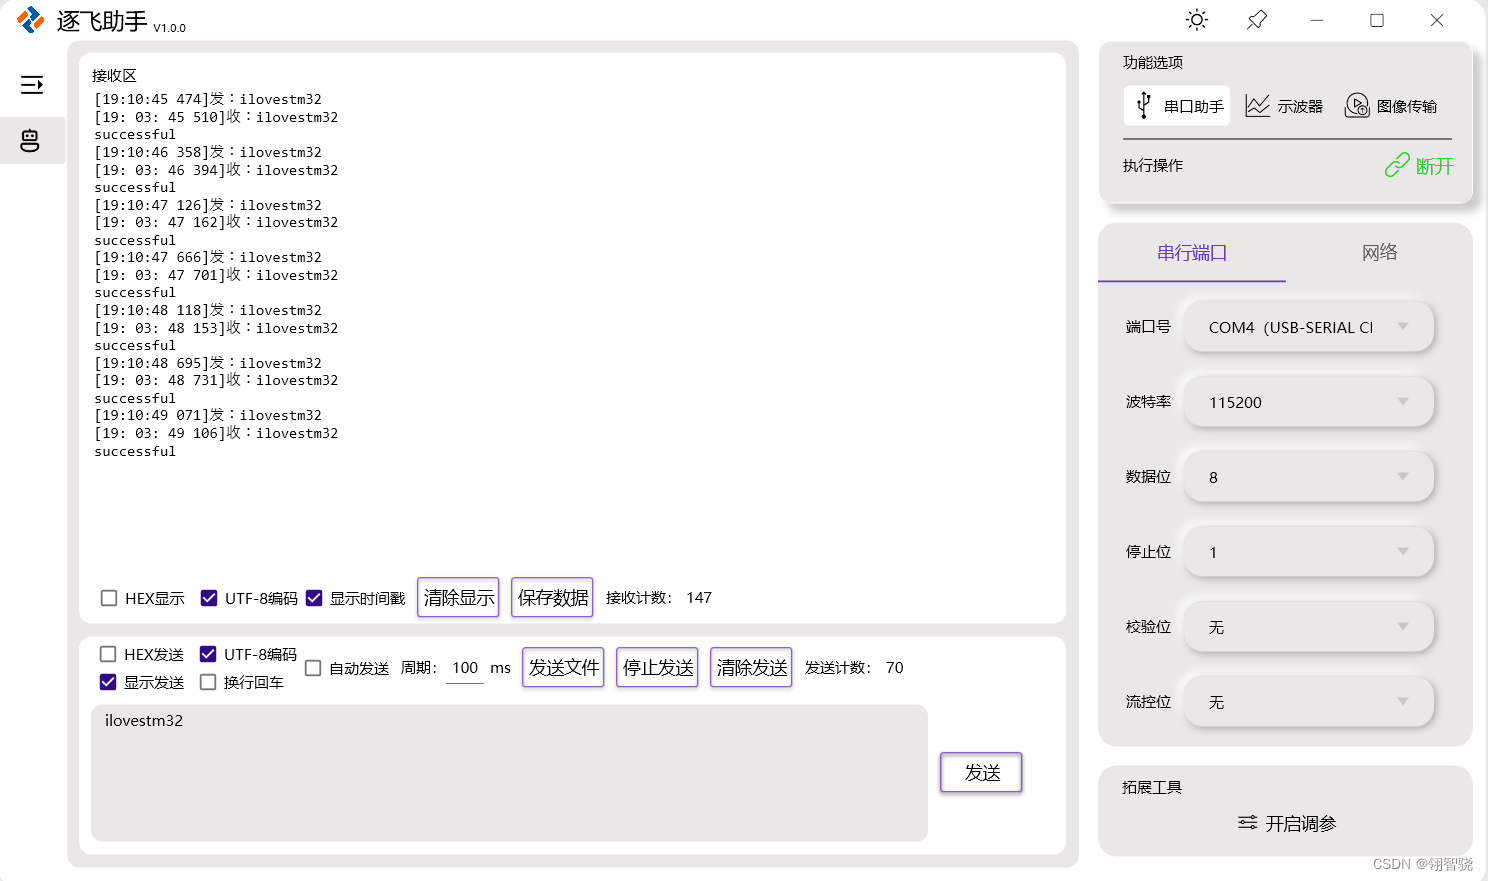
Task: Select the 串口助手 function text label
Action: (x=1194, y=106)
